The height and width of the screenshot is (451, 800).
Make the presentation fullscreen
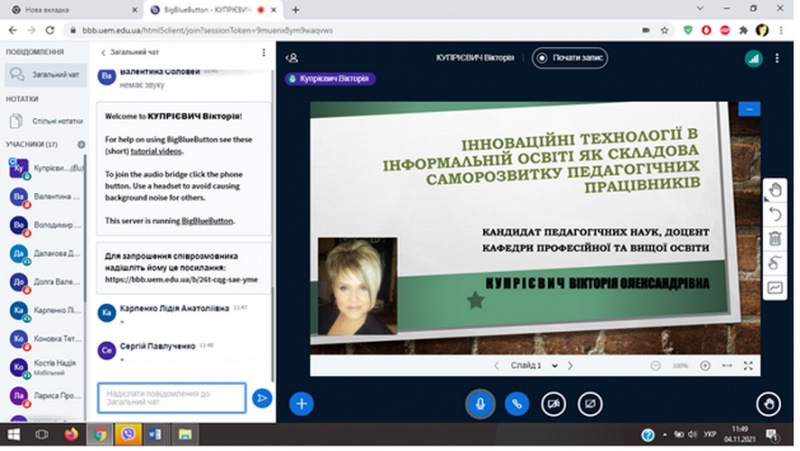coord(748,365)
